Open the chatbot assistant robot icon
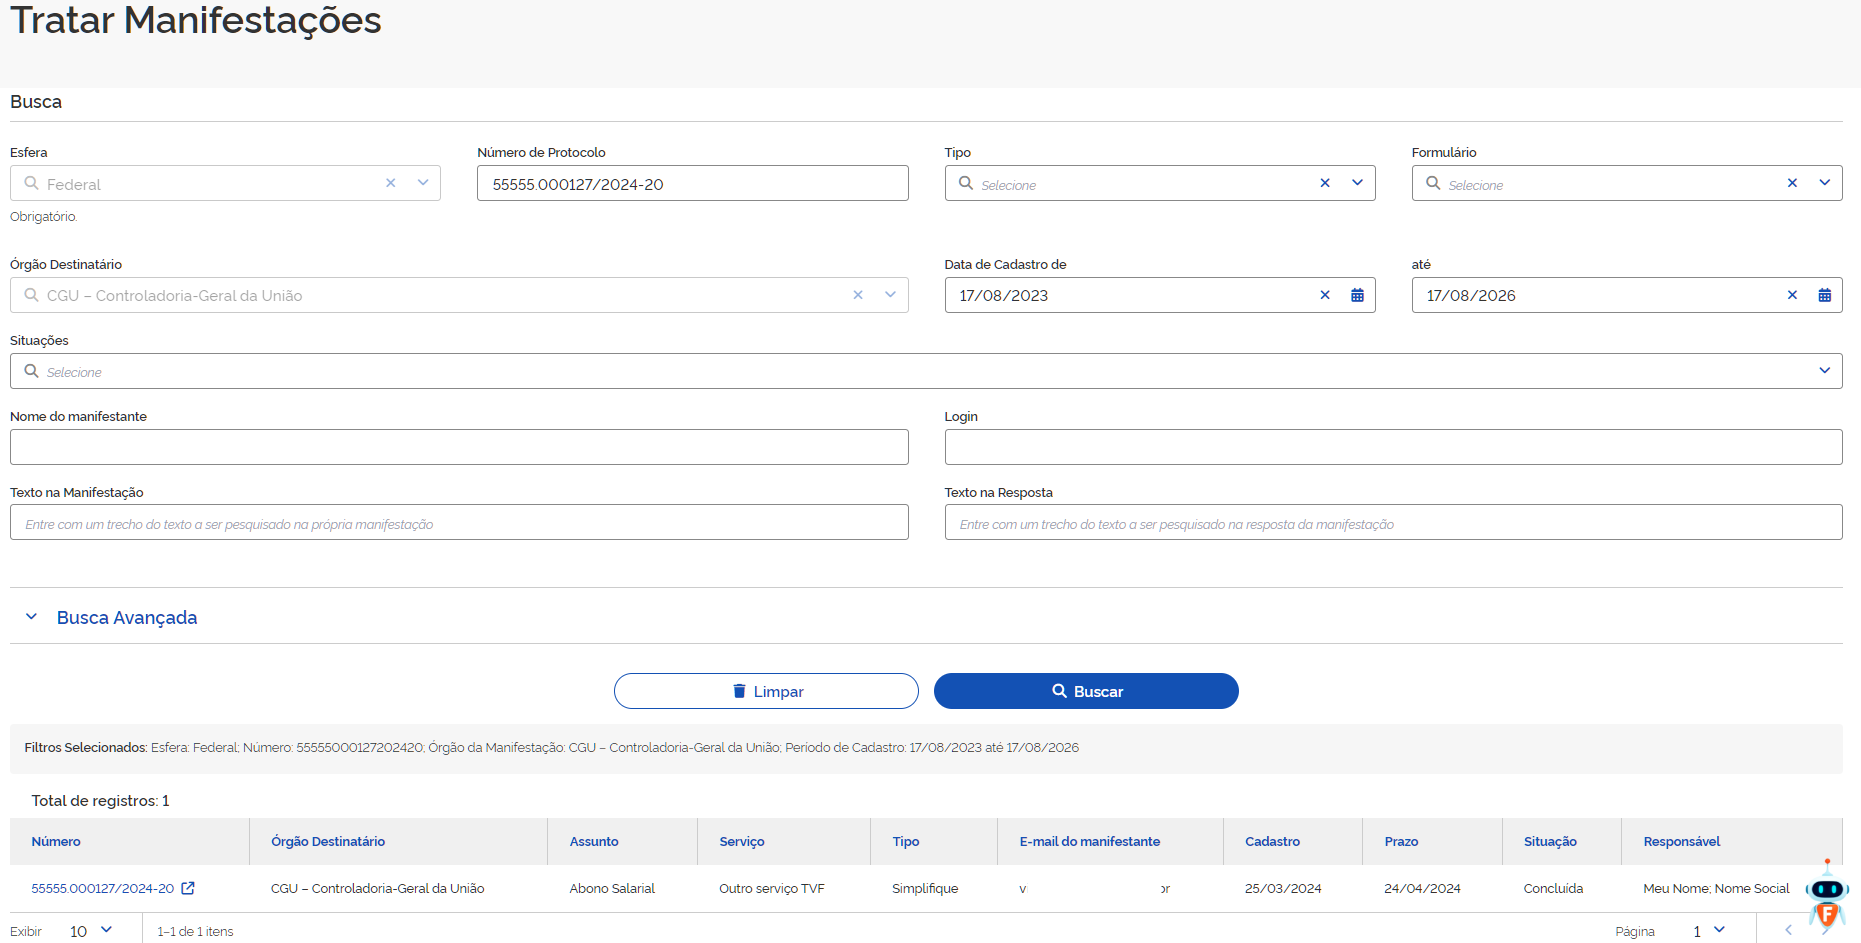 pyautogui.click(x=1827, y=893)
